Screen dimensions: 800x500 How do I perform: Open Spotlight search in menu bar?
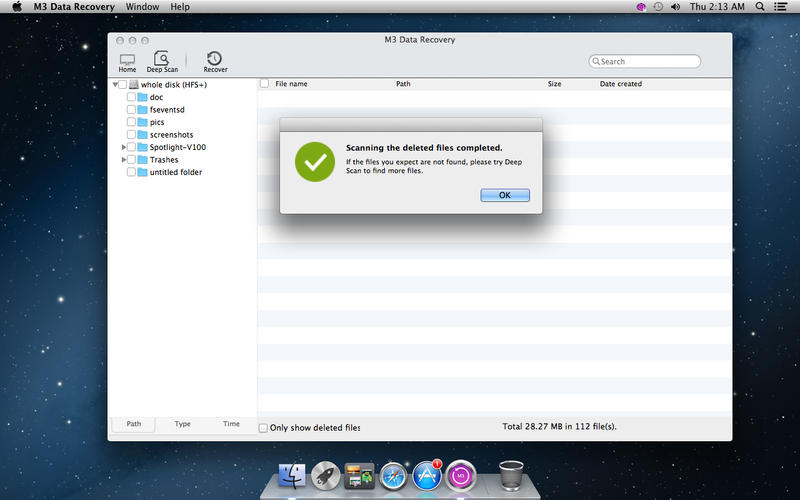tap(760, 7)
